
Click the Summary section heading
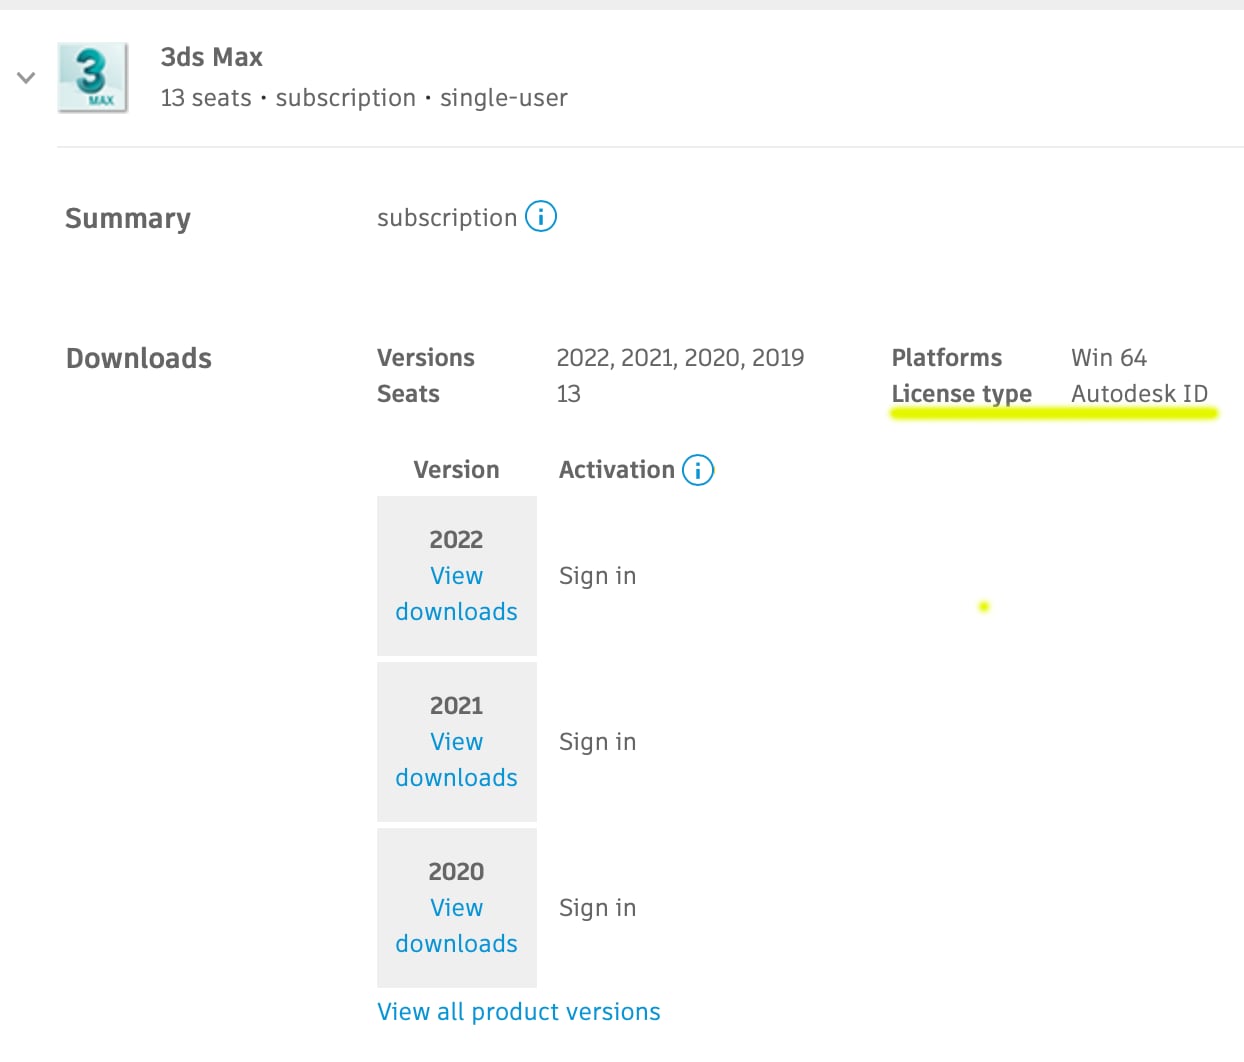click(128, 218)
